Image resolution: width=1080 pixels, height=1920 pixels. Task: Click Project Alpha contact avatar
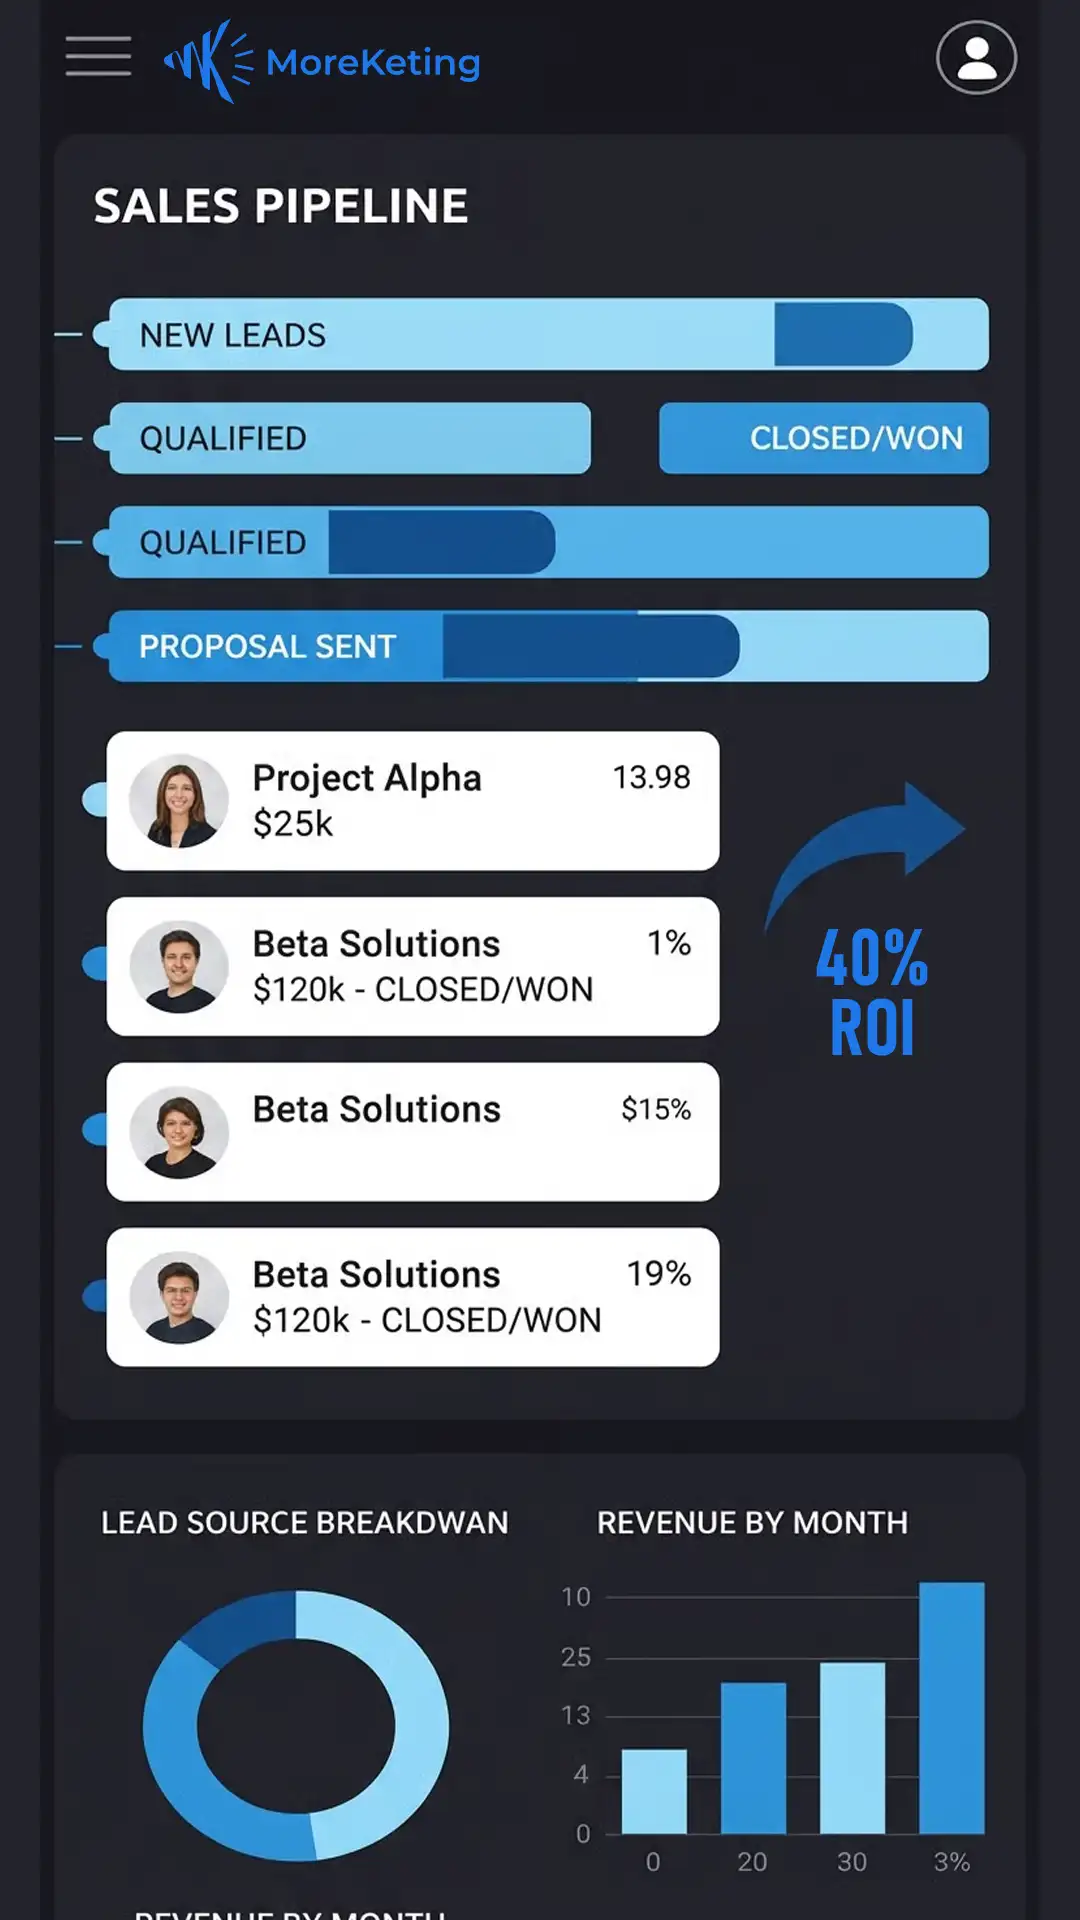(180, 801)
